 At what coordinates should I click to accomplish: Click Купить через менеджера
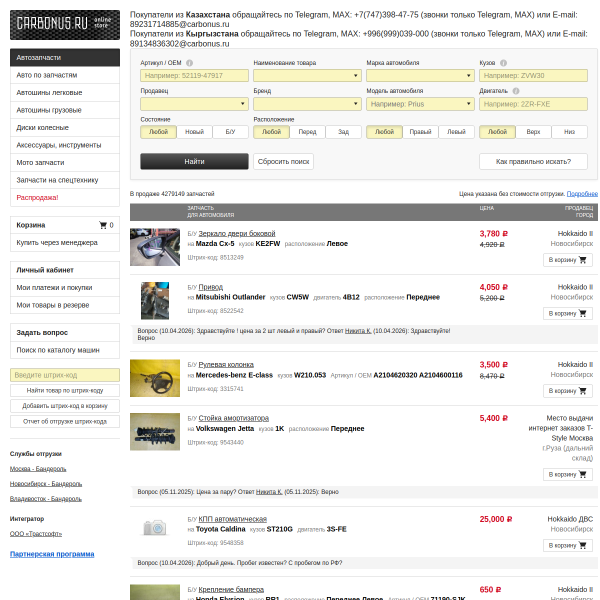click(65, 243)
